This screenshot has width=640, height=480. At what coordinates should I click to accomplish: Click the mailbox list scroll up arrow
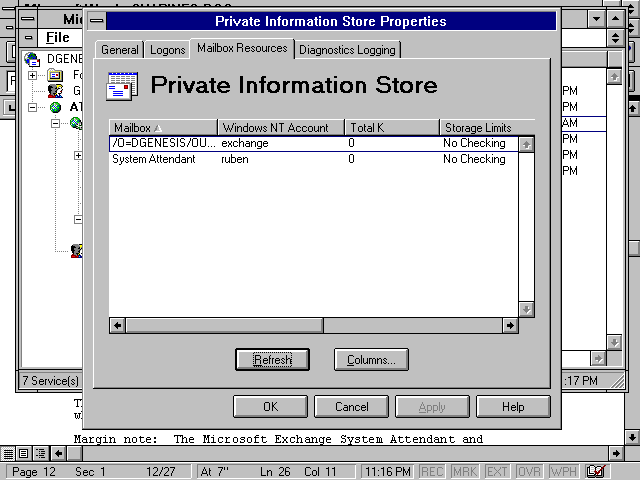[527, 144]
